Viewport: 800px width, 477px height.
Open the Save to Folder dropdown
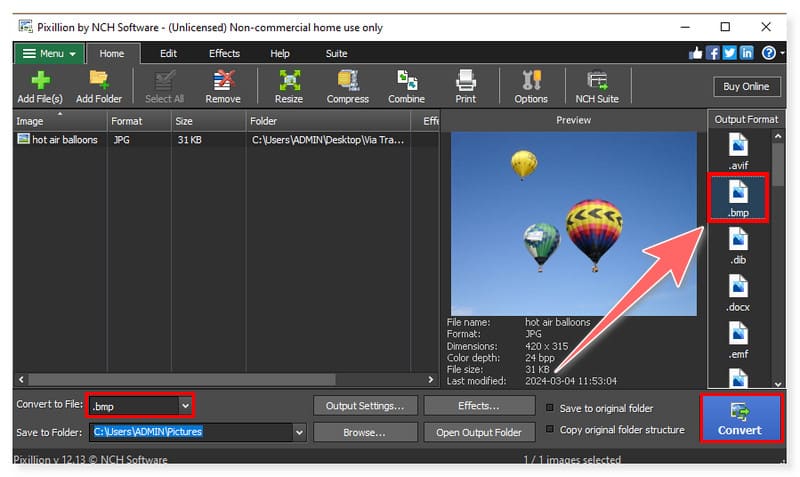click(x=299, y=432)
